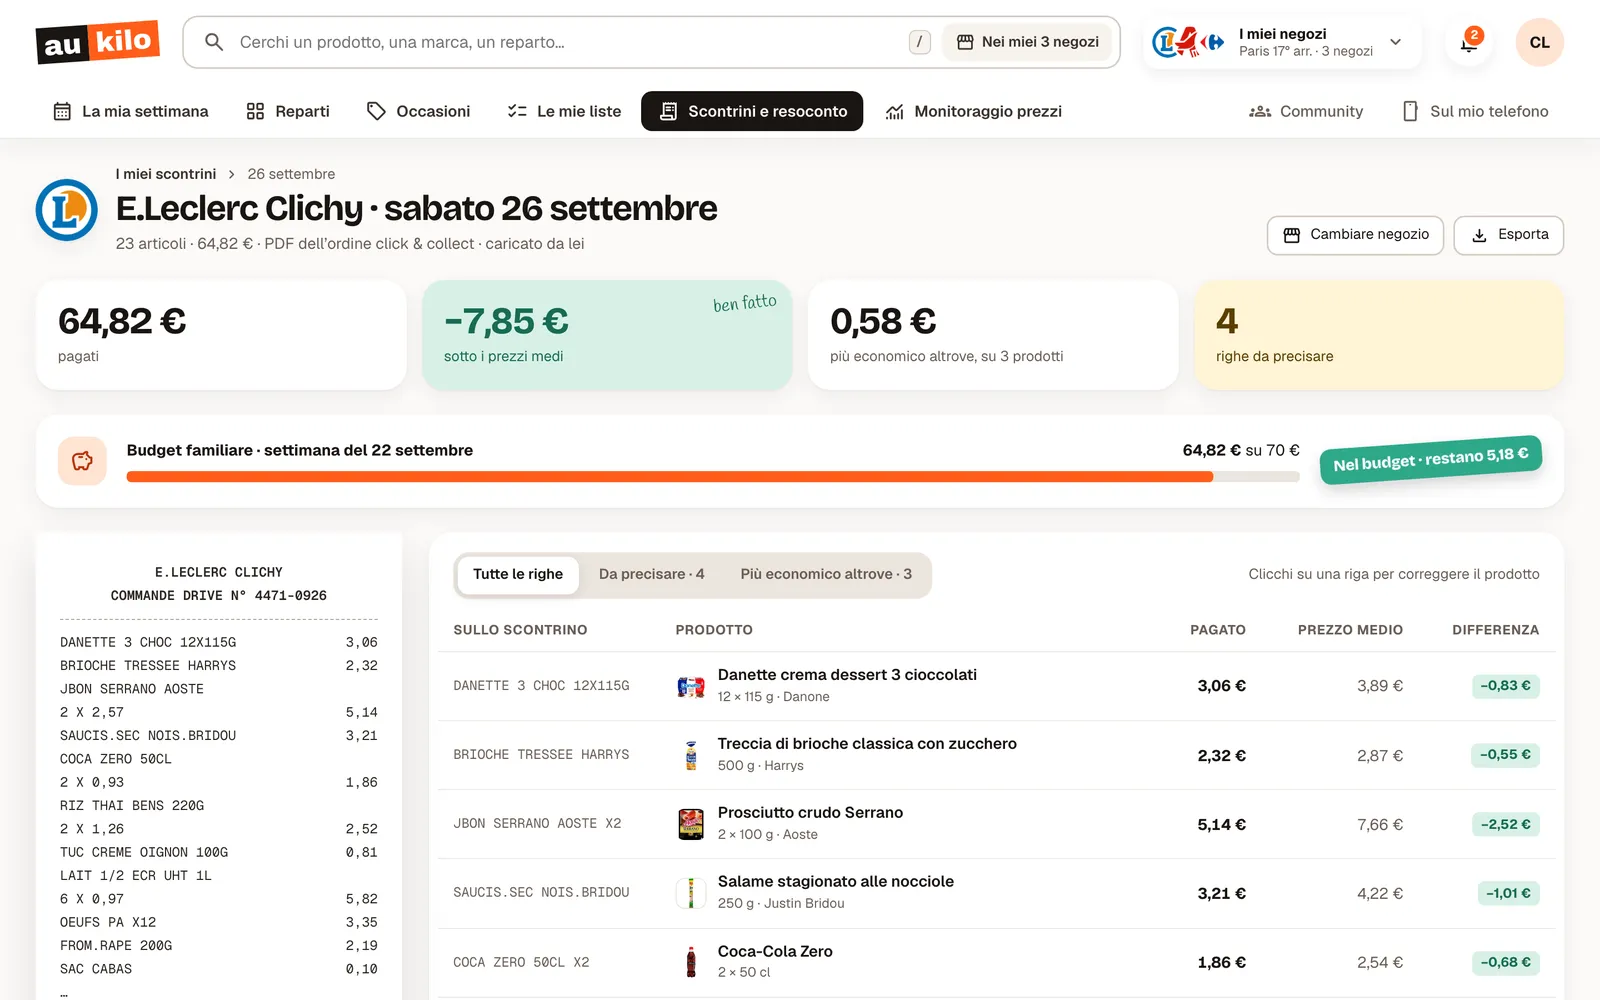Click Salame stagionato alle nocciole
Viewport: 1600px width, 1000px height.
[836, 882]
